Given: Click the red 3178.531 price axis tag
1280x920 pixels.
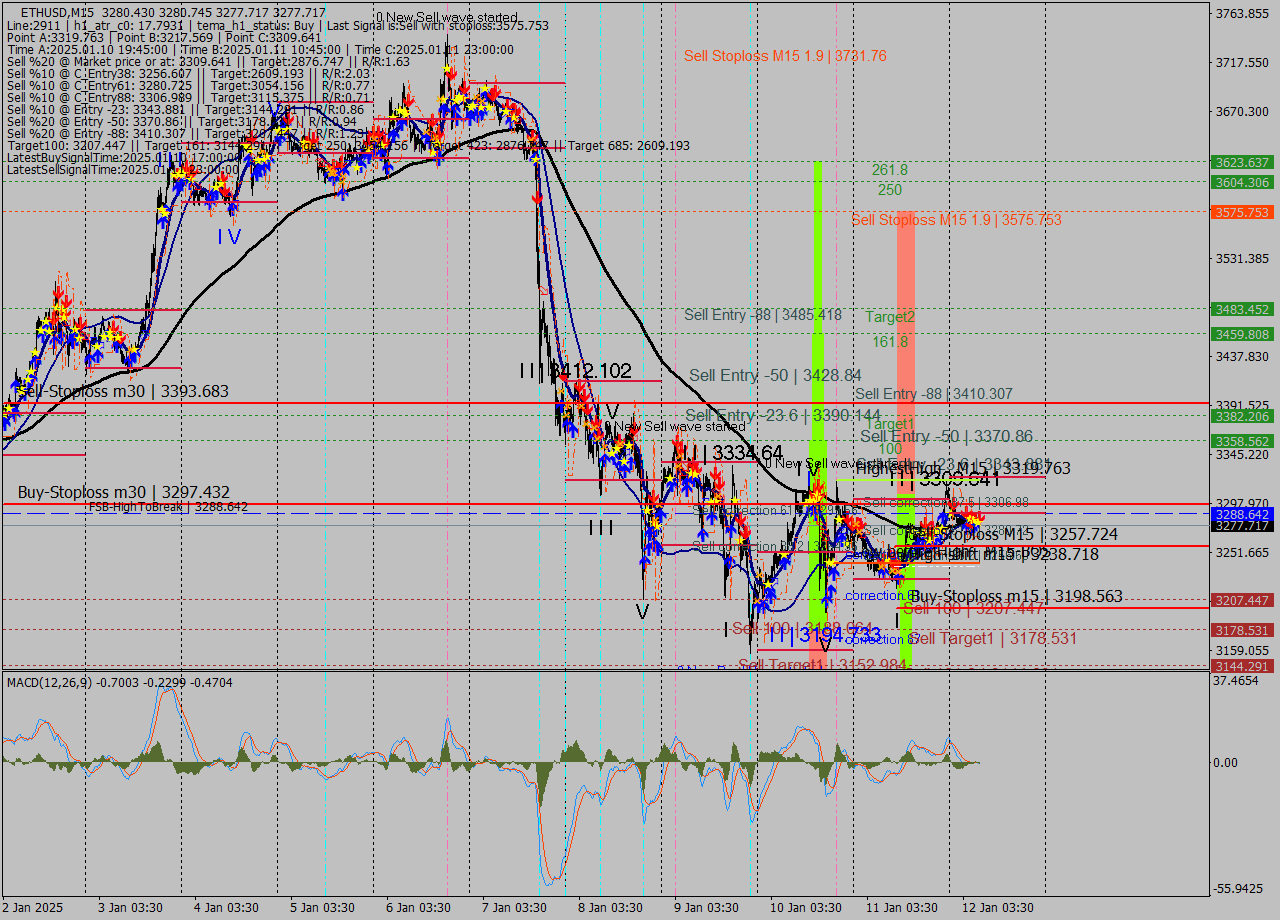Looking at the screenshot, I should [1242, 630].
